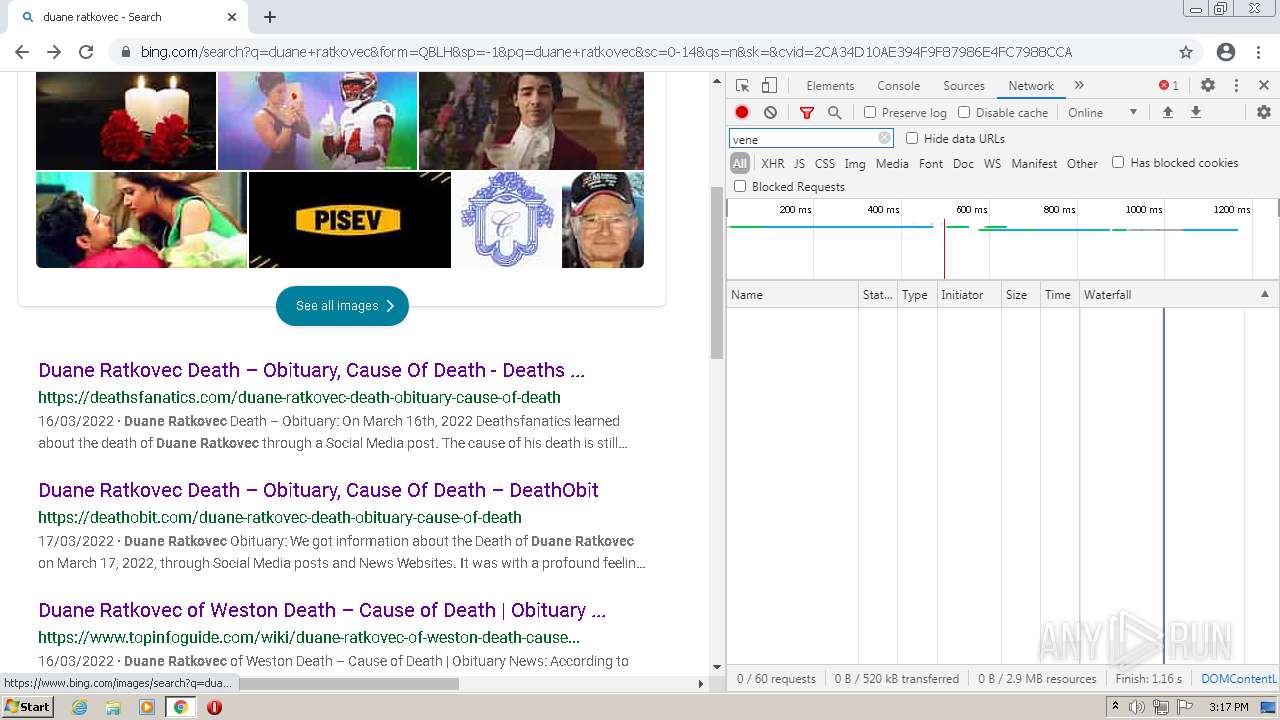1280x720 pixels.
Task: Open the Chrome profile avatar icon
Action: click(x=1226, y=52)
